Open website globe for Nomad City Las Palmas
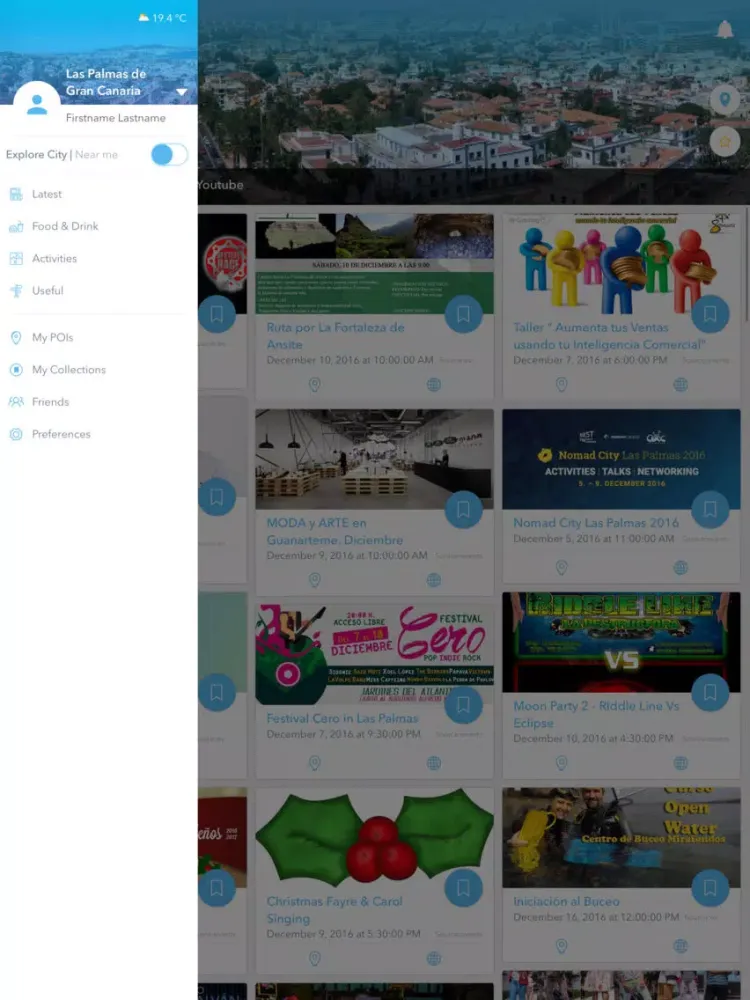Image resolution: width=750 pixels, height=1000 pixels. point(680,568)
